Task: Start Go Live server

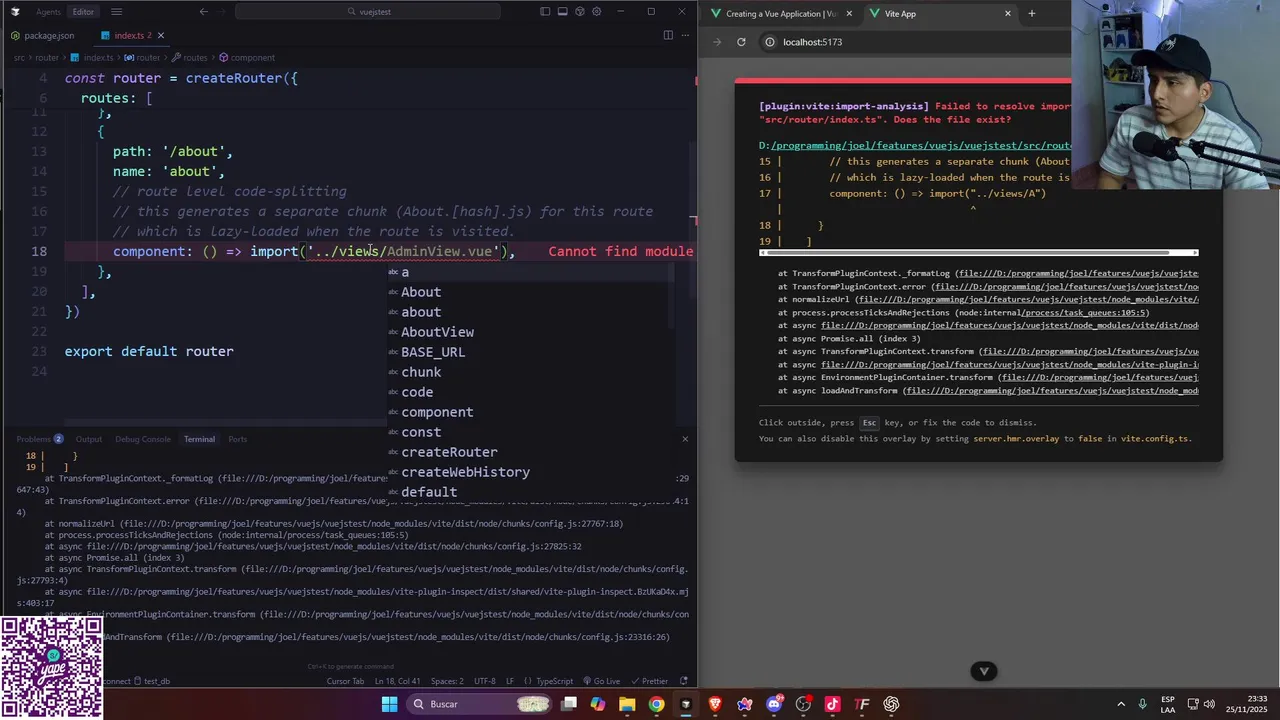Action: tap(601, 681)
